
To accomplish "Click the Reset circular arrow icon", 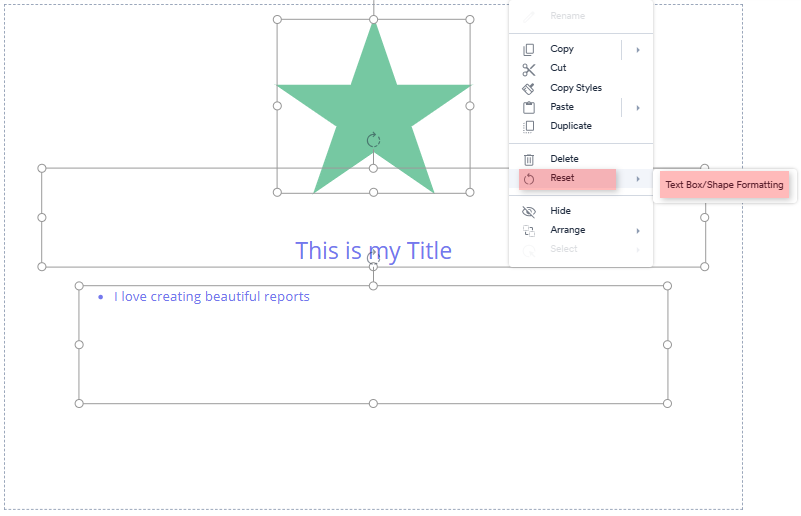I will coord(529,178).
